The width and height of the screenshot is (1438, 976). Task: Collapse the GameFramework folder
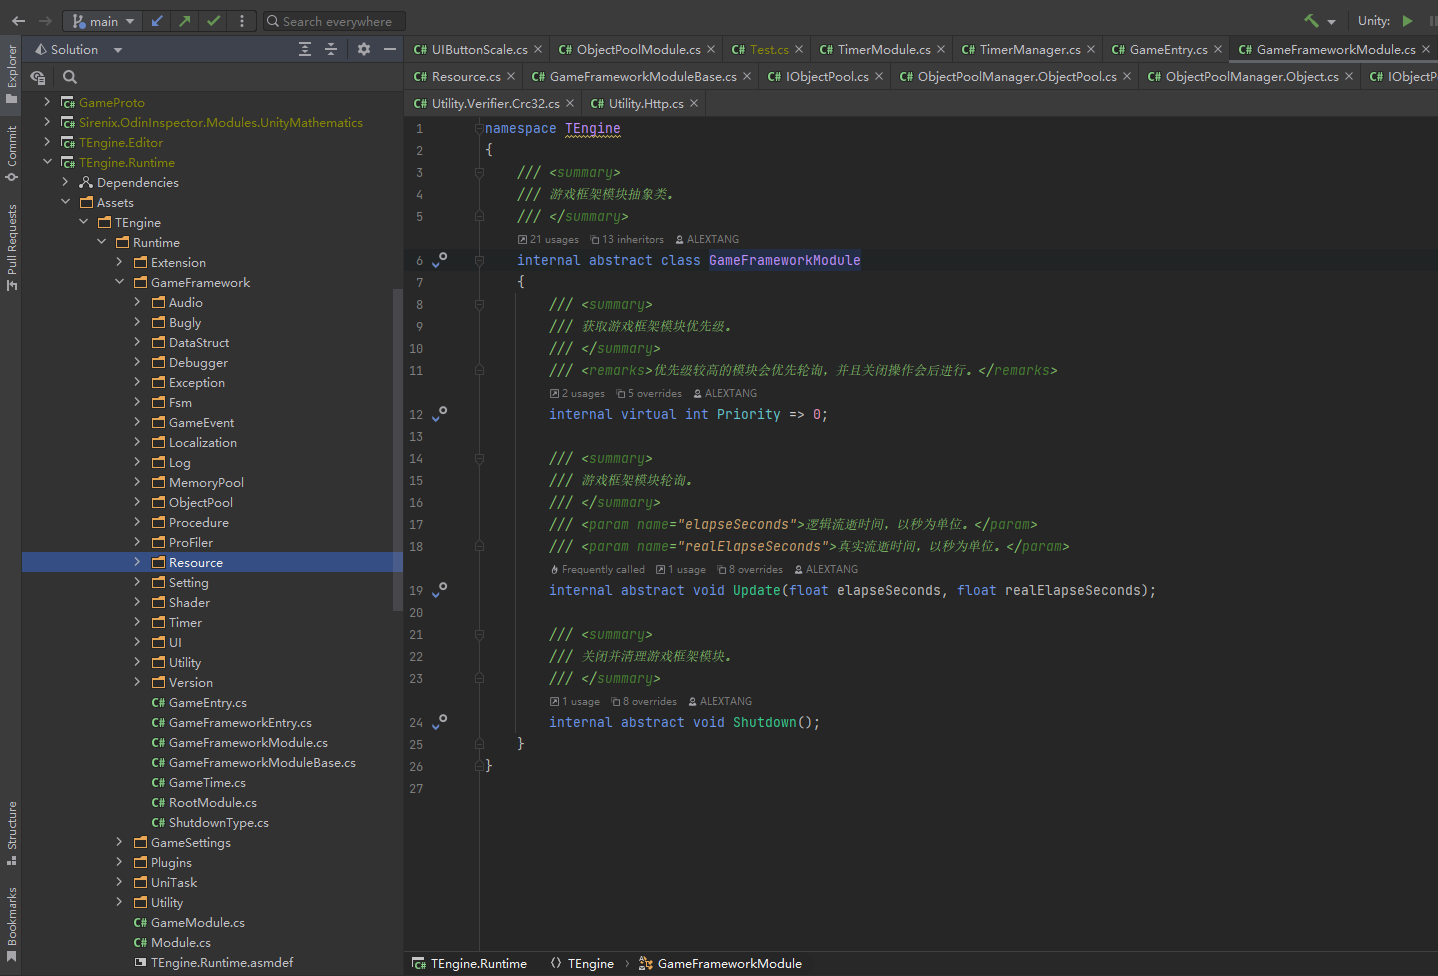pyautogui.click(x=119, y=282)
